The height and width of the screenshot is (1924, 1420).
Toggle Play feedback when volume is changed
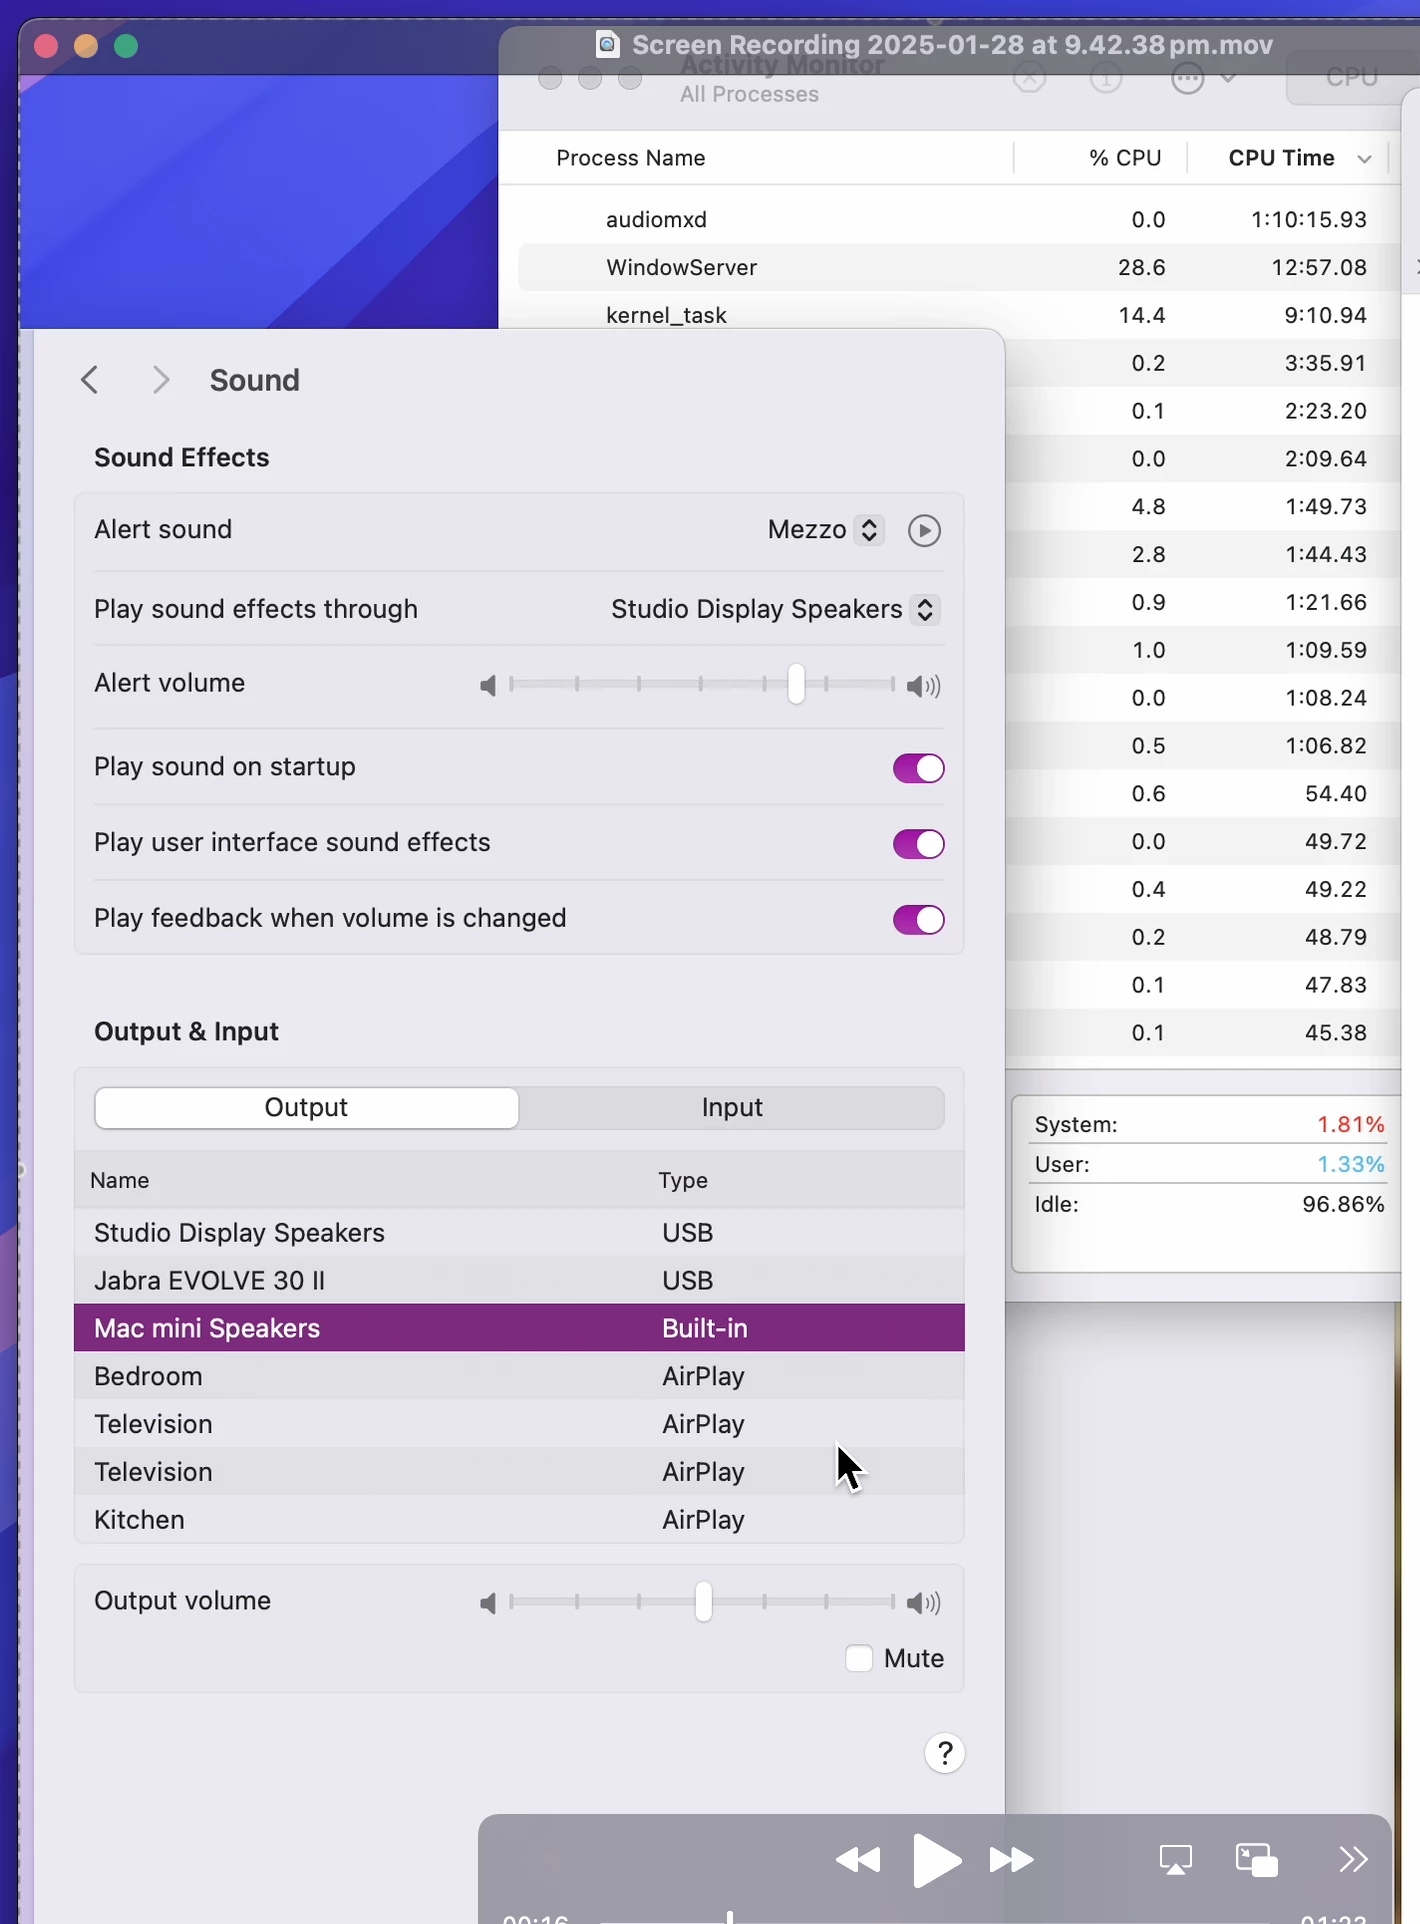tap(918, 920)
